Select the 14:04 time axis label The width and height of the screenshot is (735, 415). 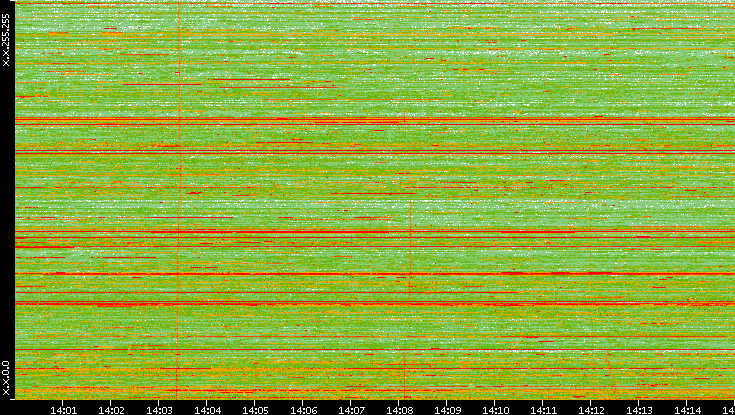(x=207, y=410)
